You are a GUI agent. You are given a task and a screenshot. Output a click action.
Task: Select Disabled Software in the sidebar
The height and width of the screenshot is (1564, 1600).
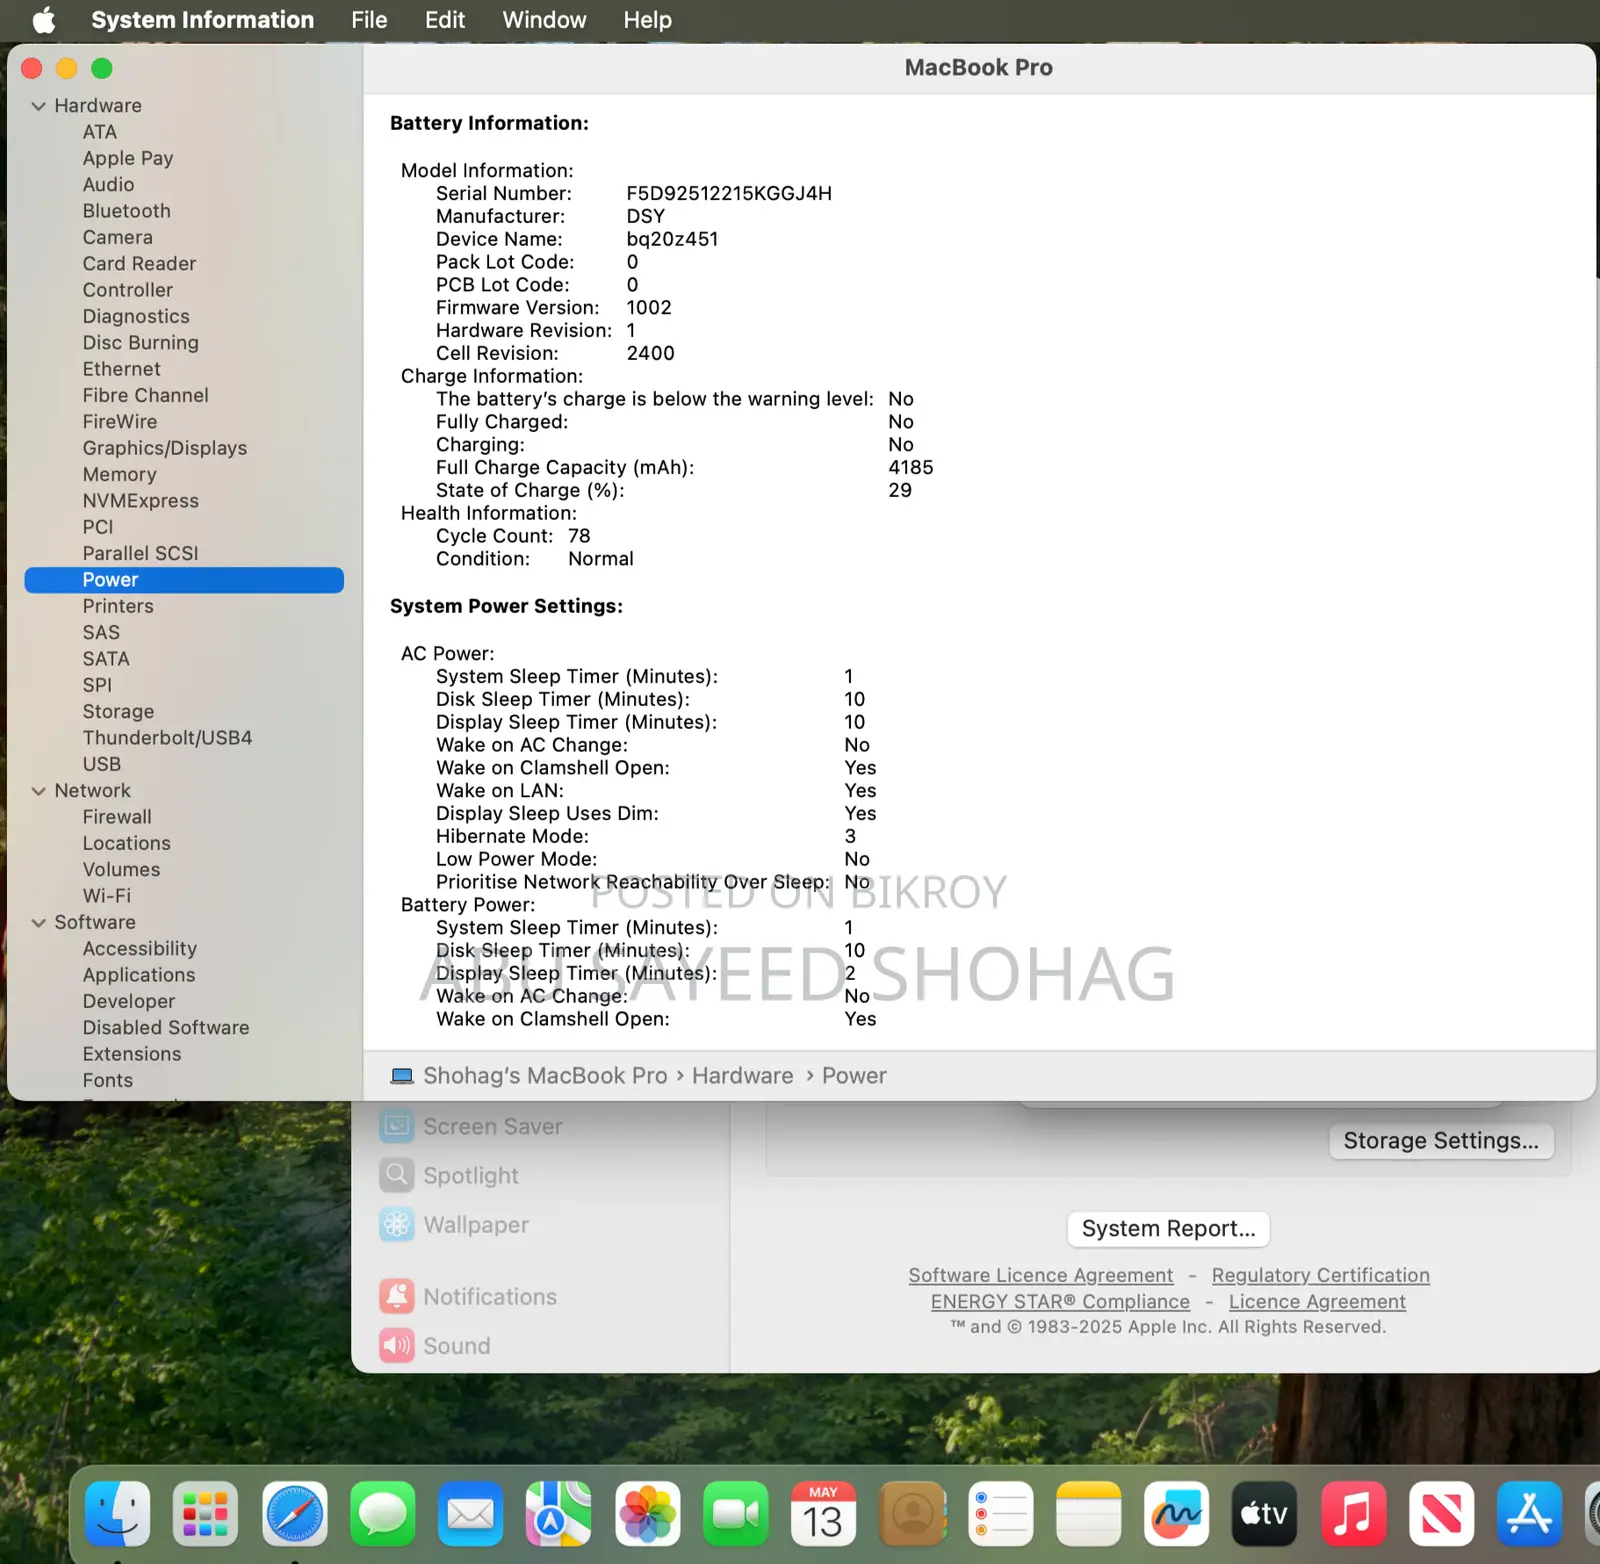click(x=166, y=1028)
